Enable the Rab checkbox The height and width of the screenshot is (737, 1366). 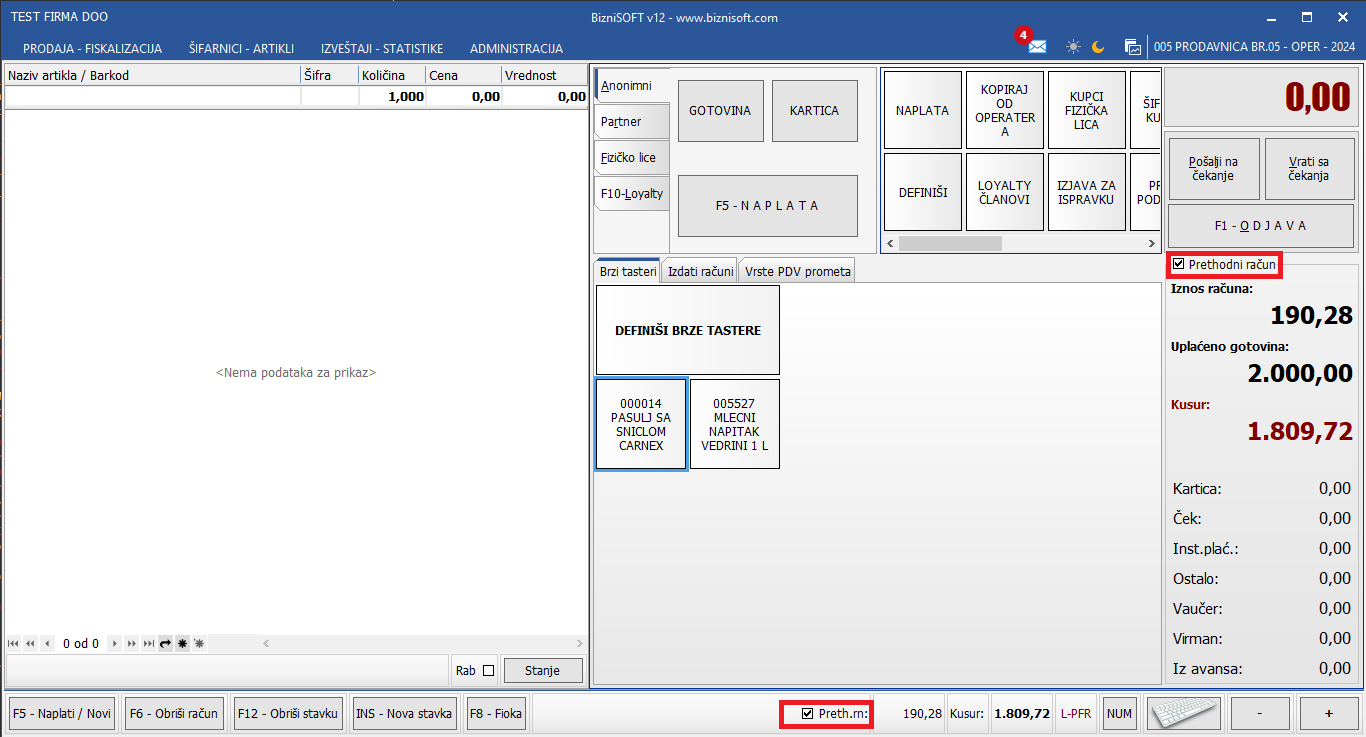pyautogui.click(x=489, y=671)
